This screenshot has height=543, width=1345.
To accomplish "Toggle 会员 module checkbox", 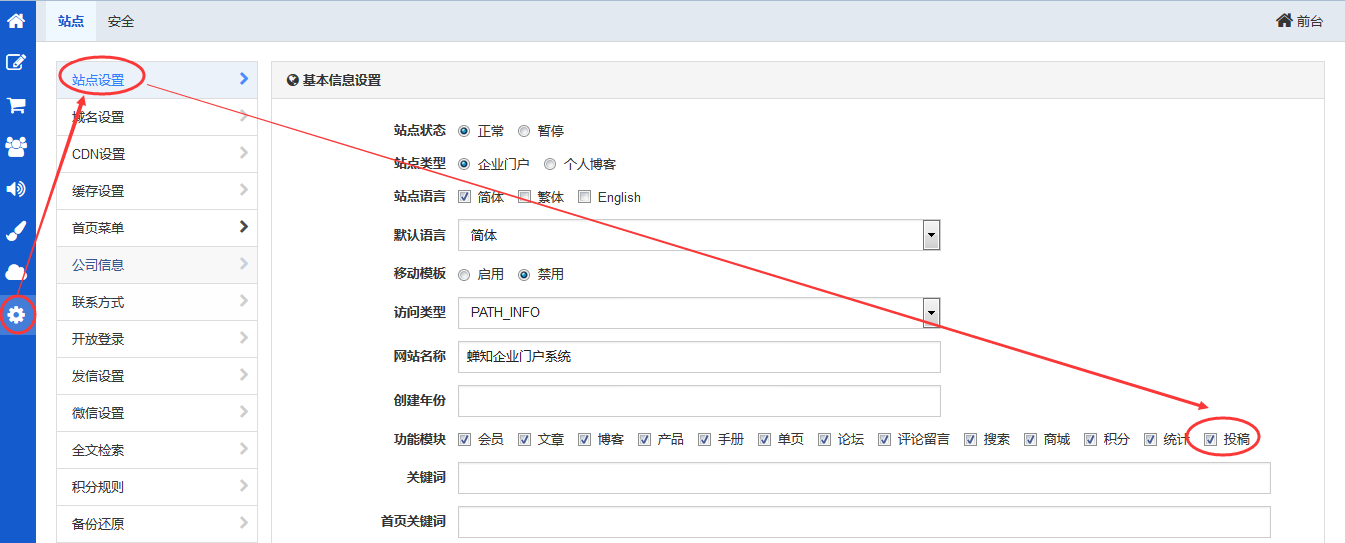I will (464, 439).
